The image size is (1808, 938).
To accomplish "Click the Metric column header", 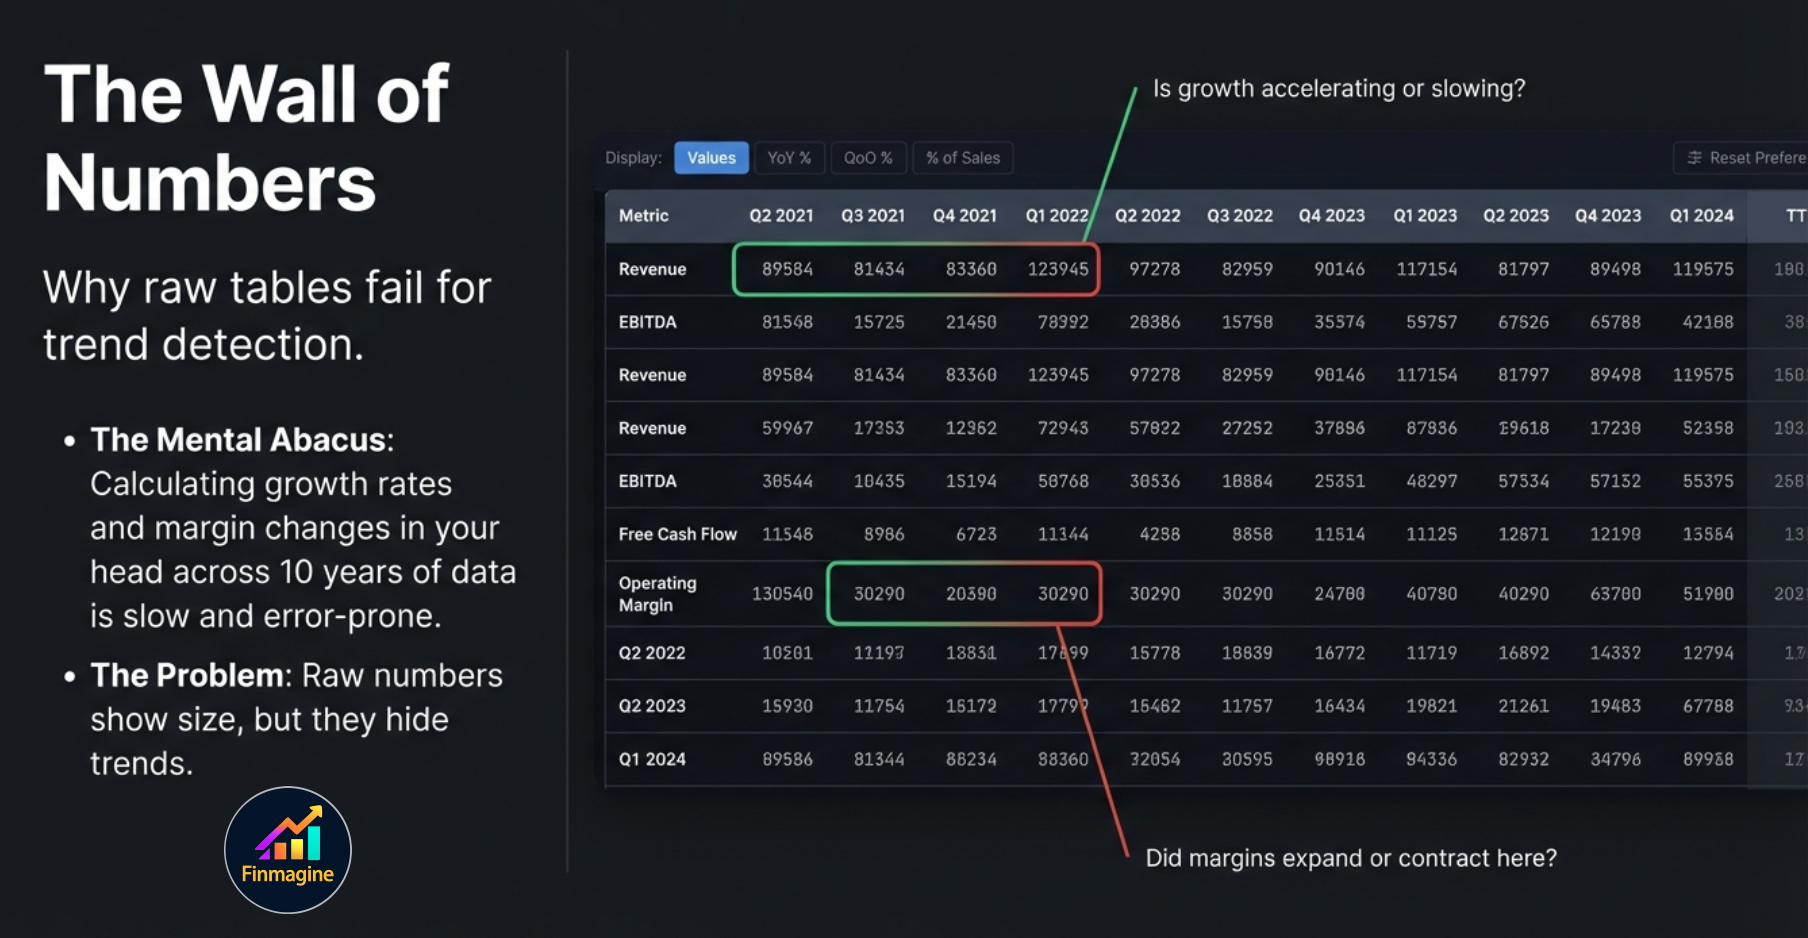I will [x=644, y=215].
